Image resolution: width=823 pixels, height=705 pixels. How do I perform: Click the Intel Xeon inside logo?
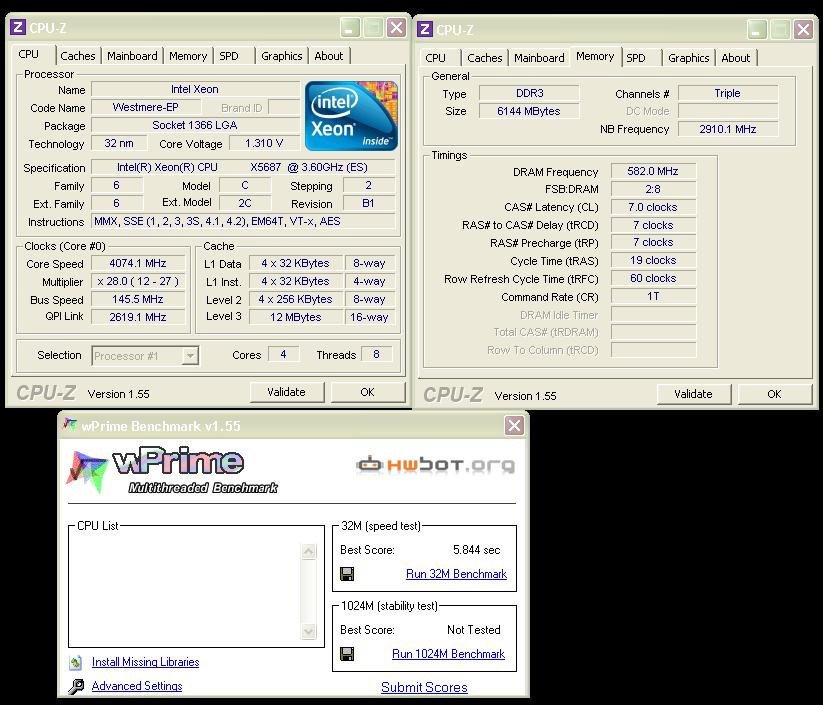[352, 115]
